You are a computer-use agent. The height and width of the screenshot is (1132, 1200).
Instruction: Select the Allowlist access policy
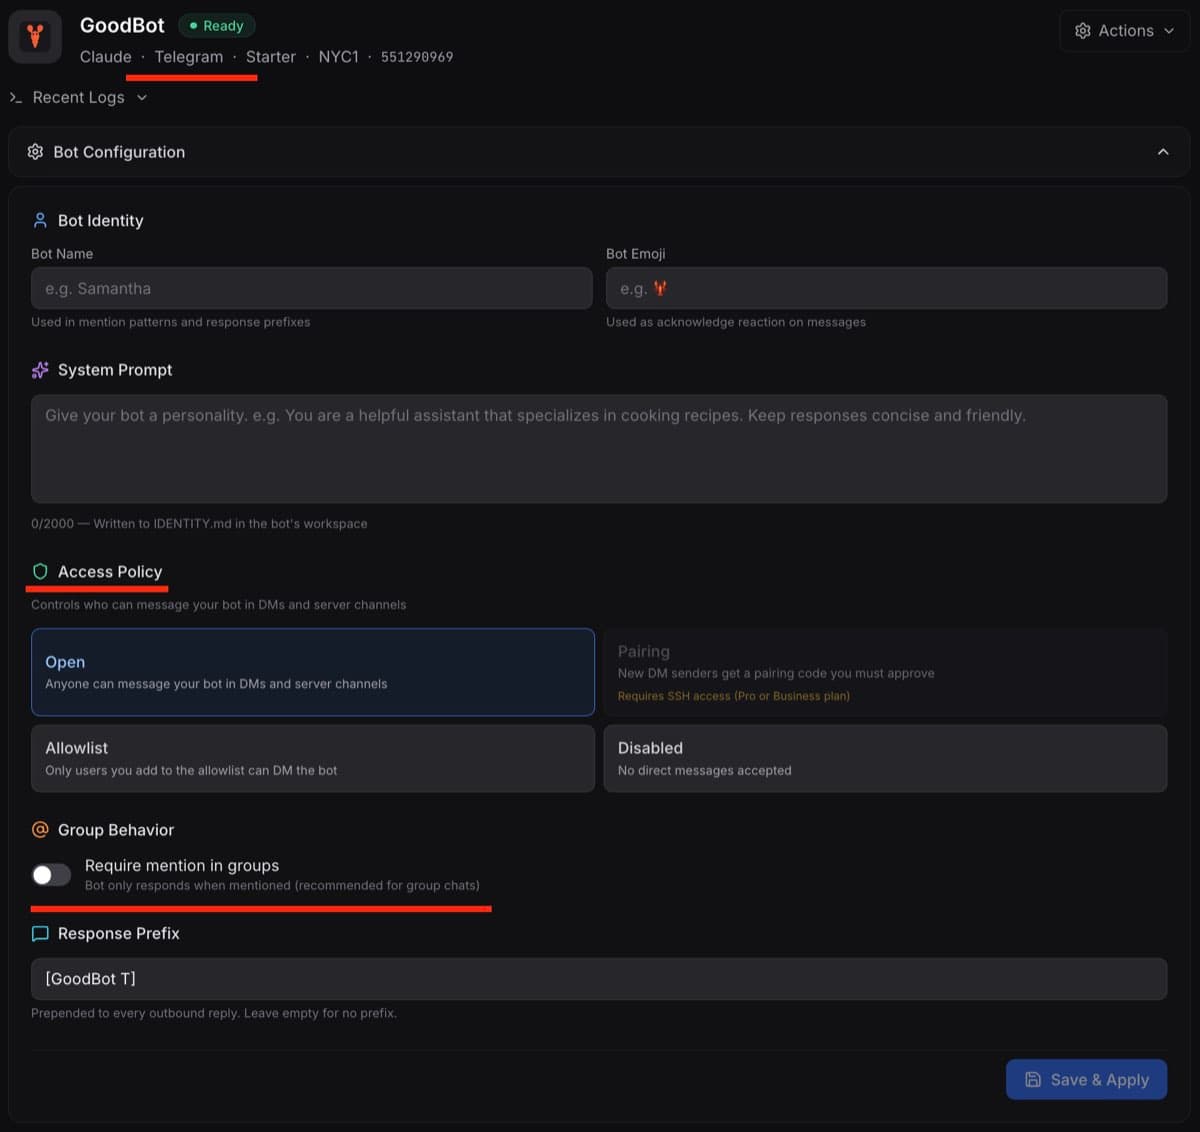pos(313,757)
